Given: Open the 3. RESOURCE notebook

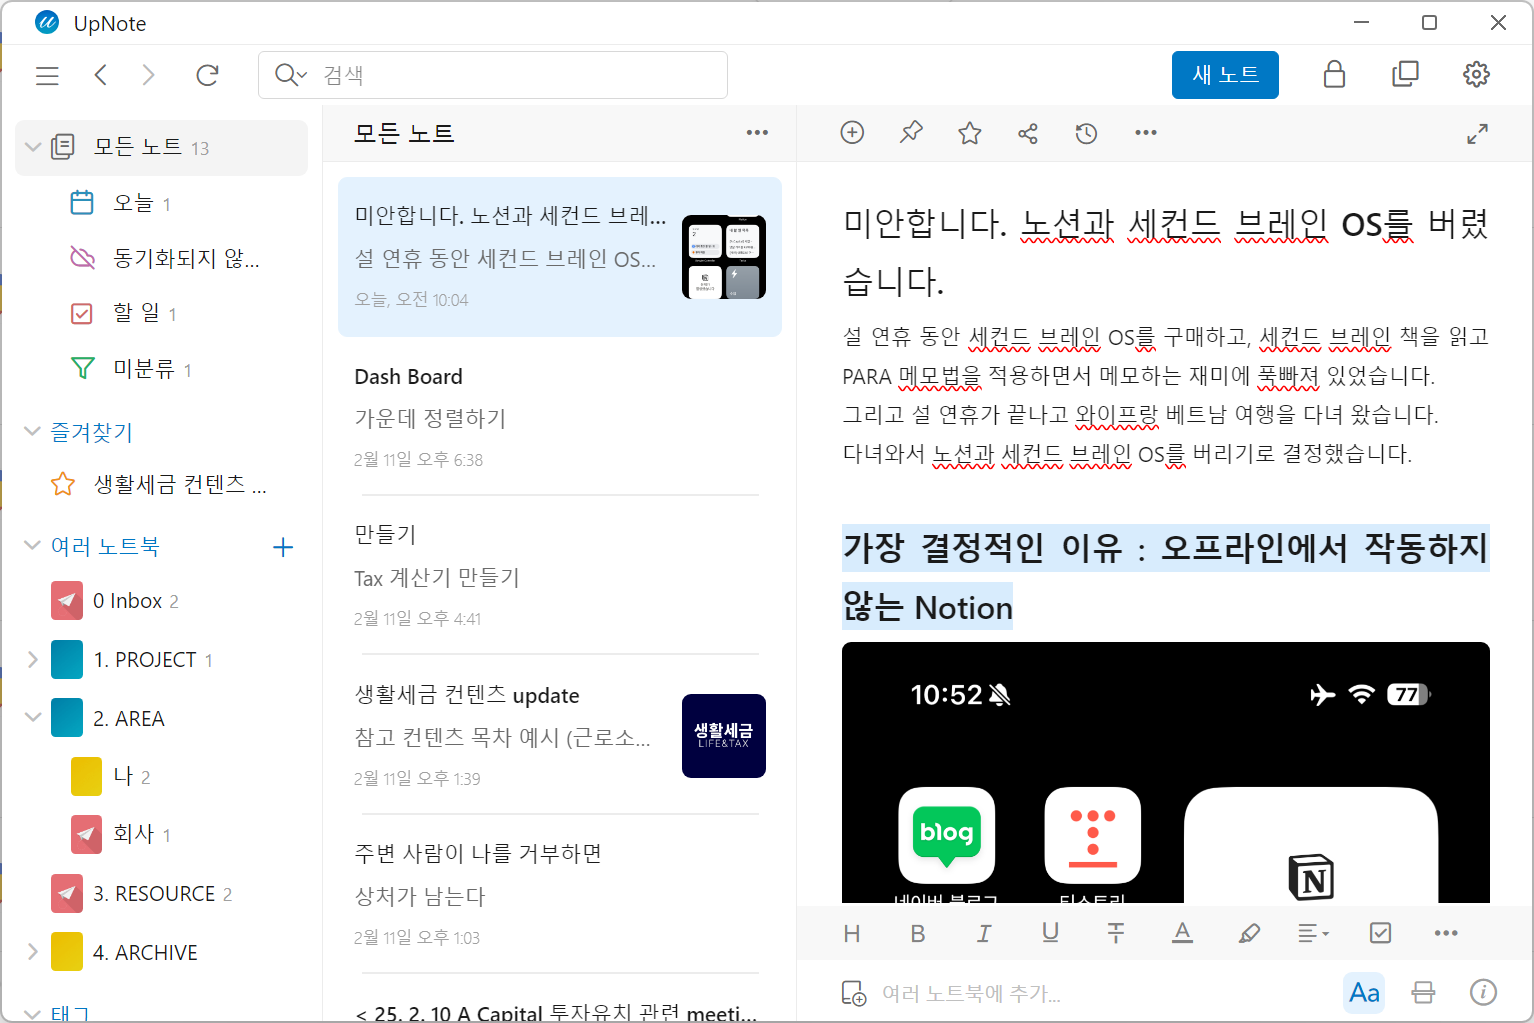Looking at the screenshot, I should tap(161, 894).
